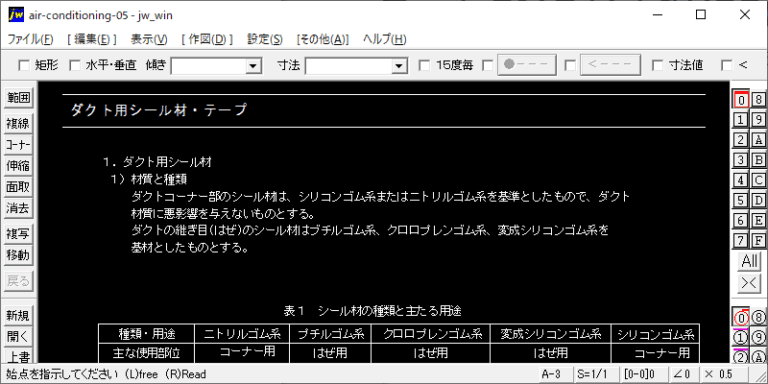Select the コーナー (corner) tool
Image resolution: width=768 pixels, height=384 pixels.
click(x=18, y=145)
